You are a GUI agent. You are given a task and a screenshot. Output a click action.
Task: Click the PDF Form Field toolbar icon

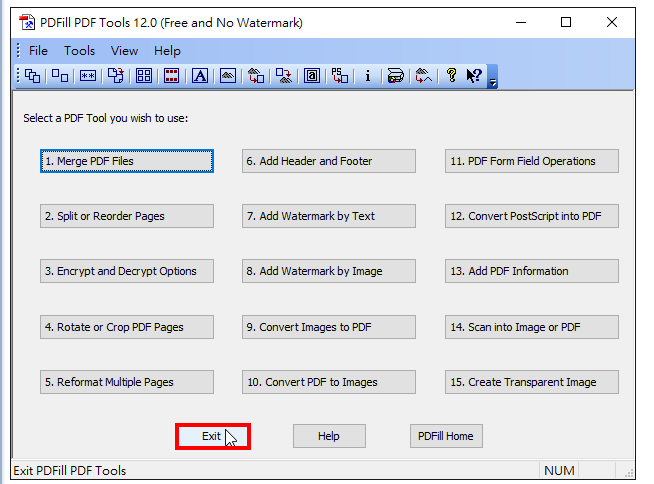pyautogui.click(x=312, y=76)
